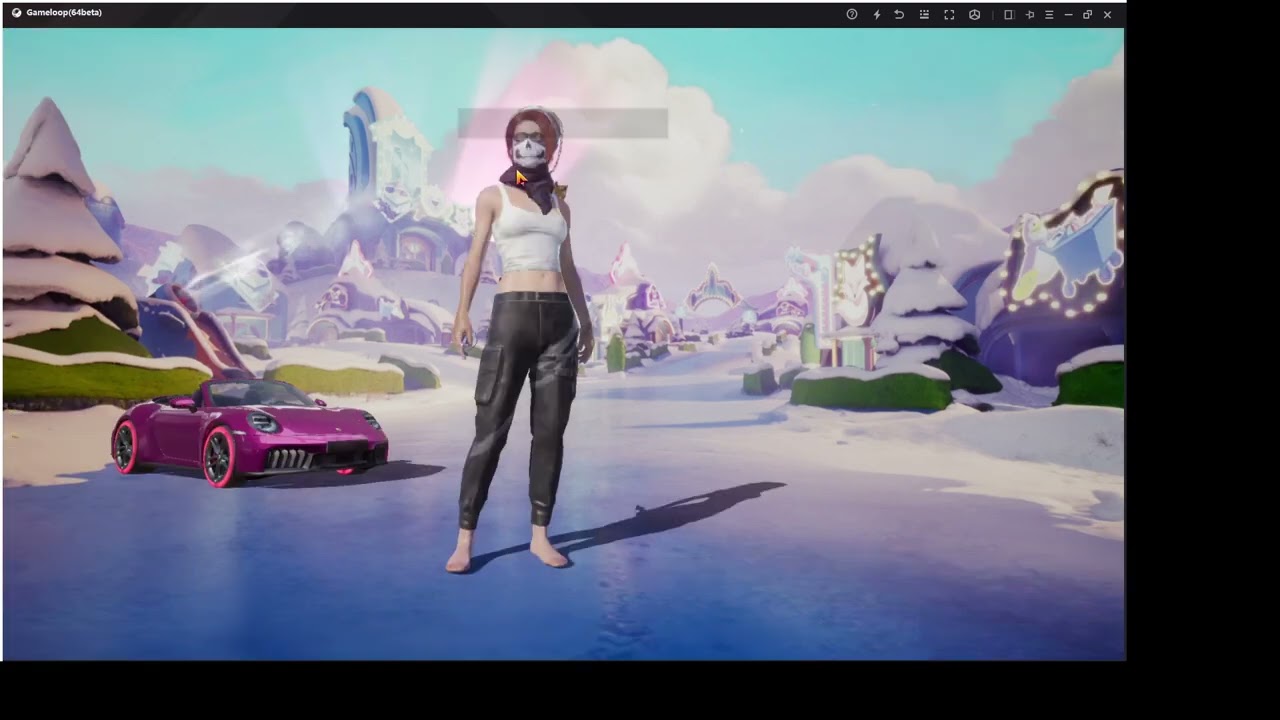
Task: Restore down the Gameloop window
Action: click(1087, 15)
